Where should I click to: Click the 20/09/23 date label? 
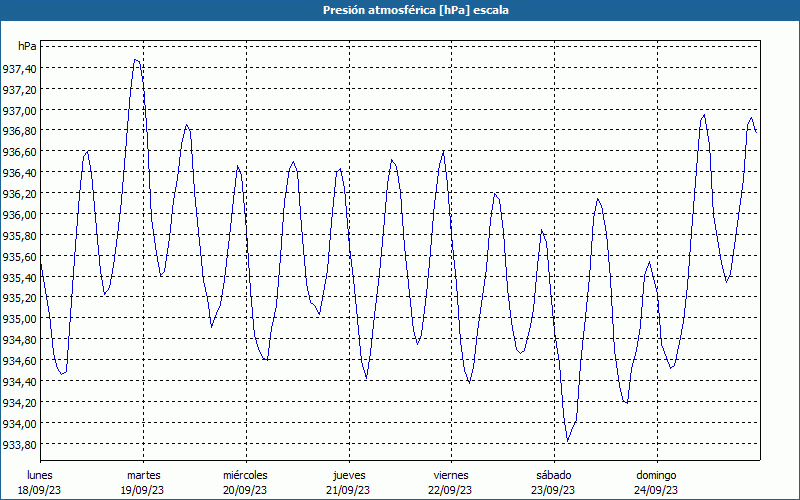point(245,490)
